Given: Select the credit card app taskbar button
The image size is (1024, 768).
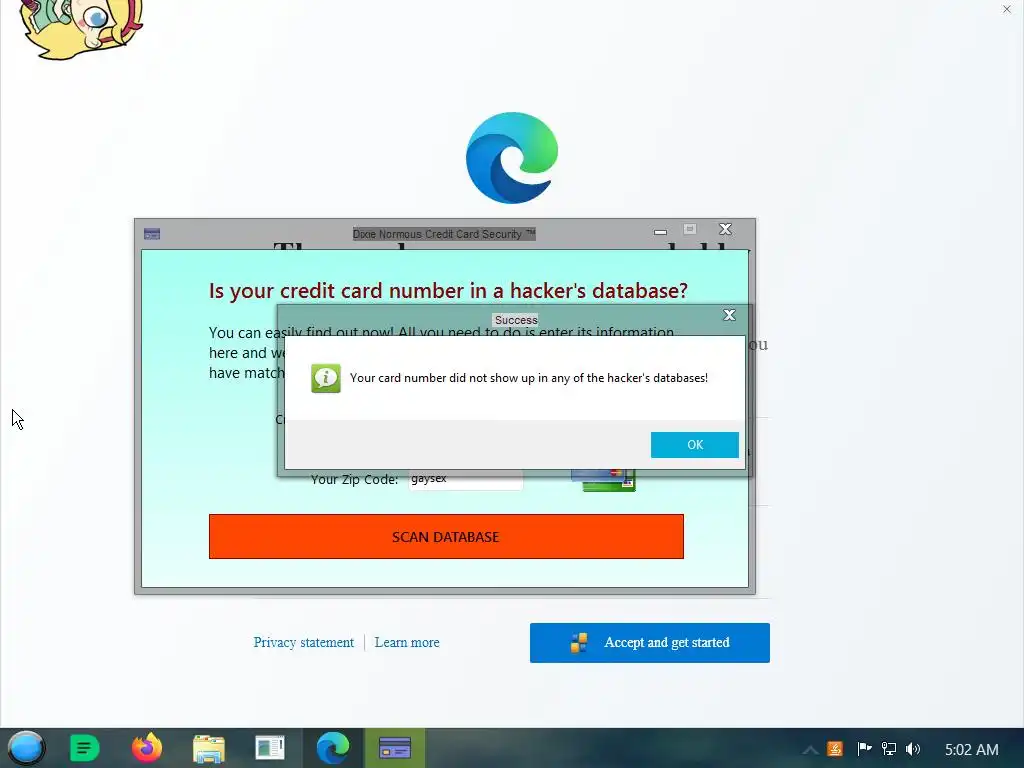Looking at the screenshot, I should click(x=395, y=748).
